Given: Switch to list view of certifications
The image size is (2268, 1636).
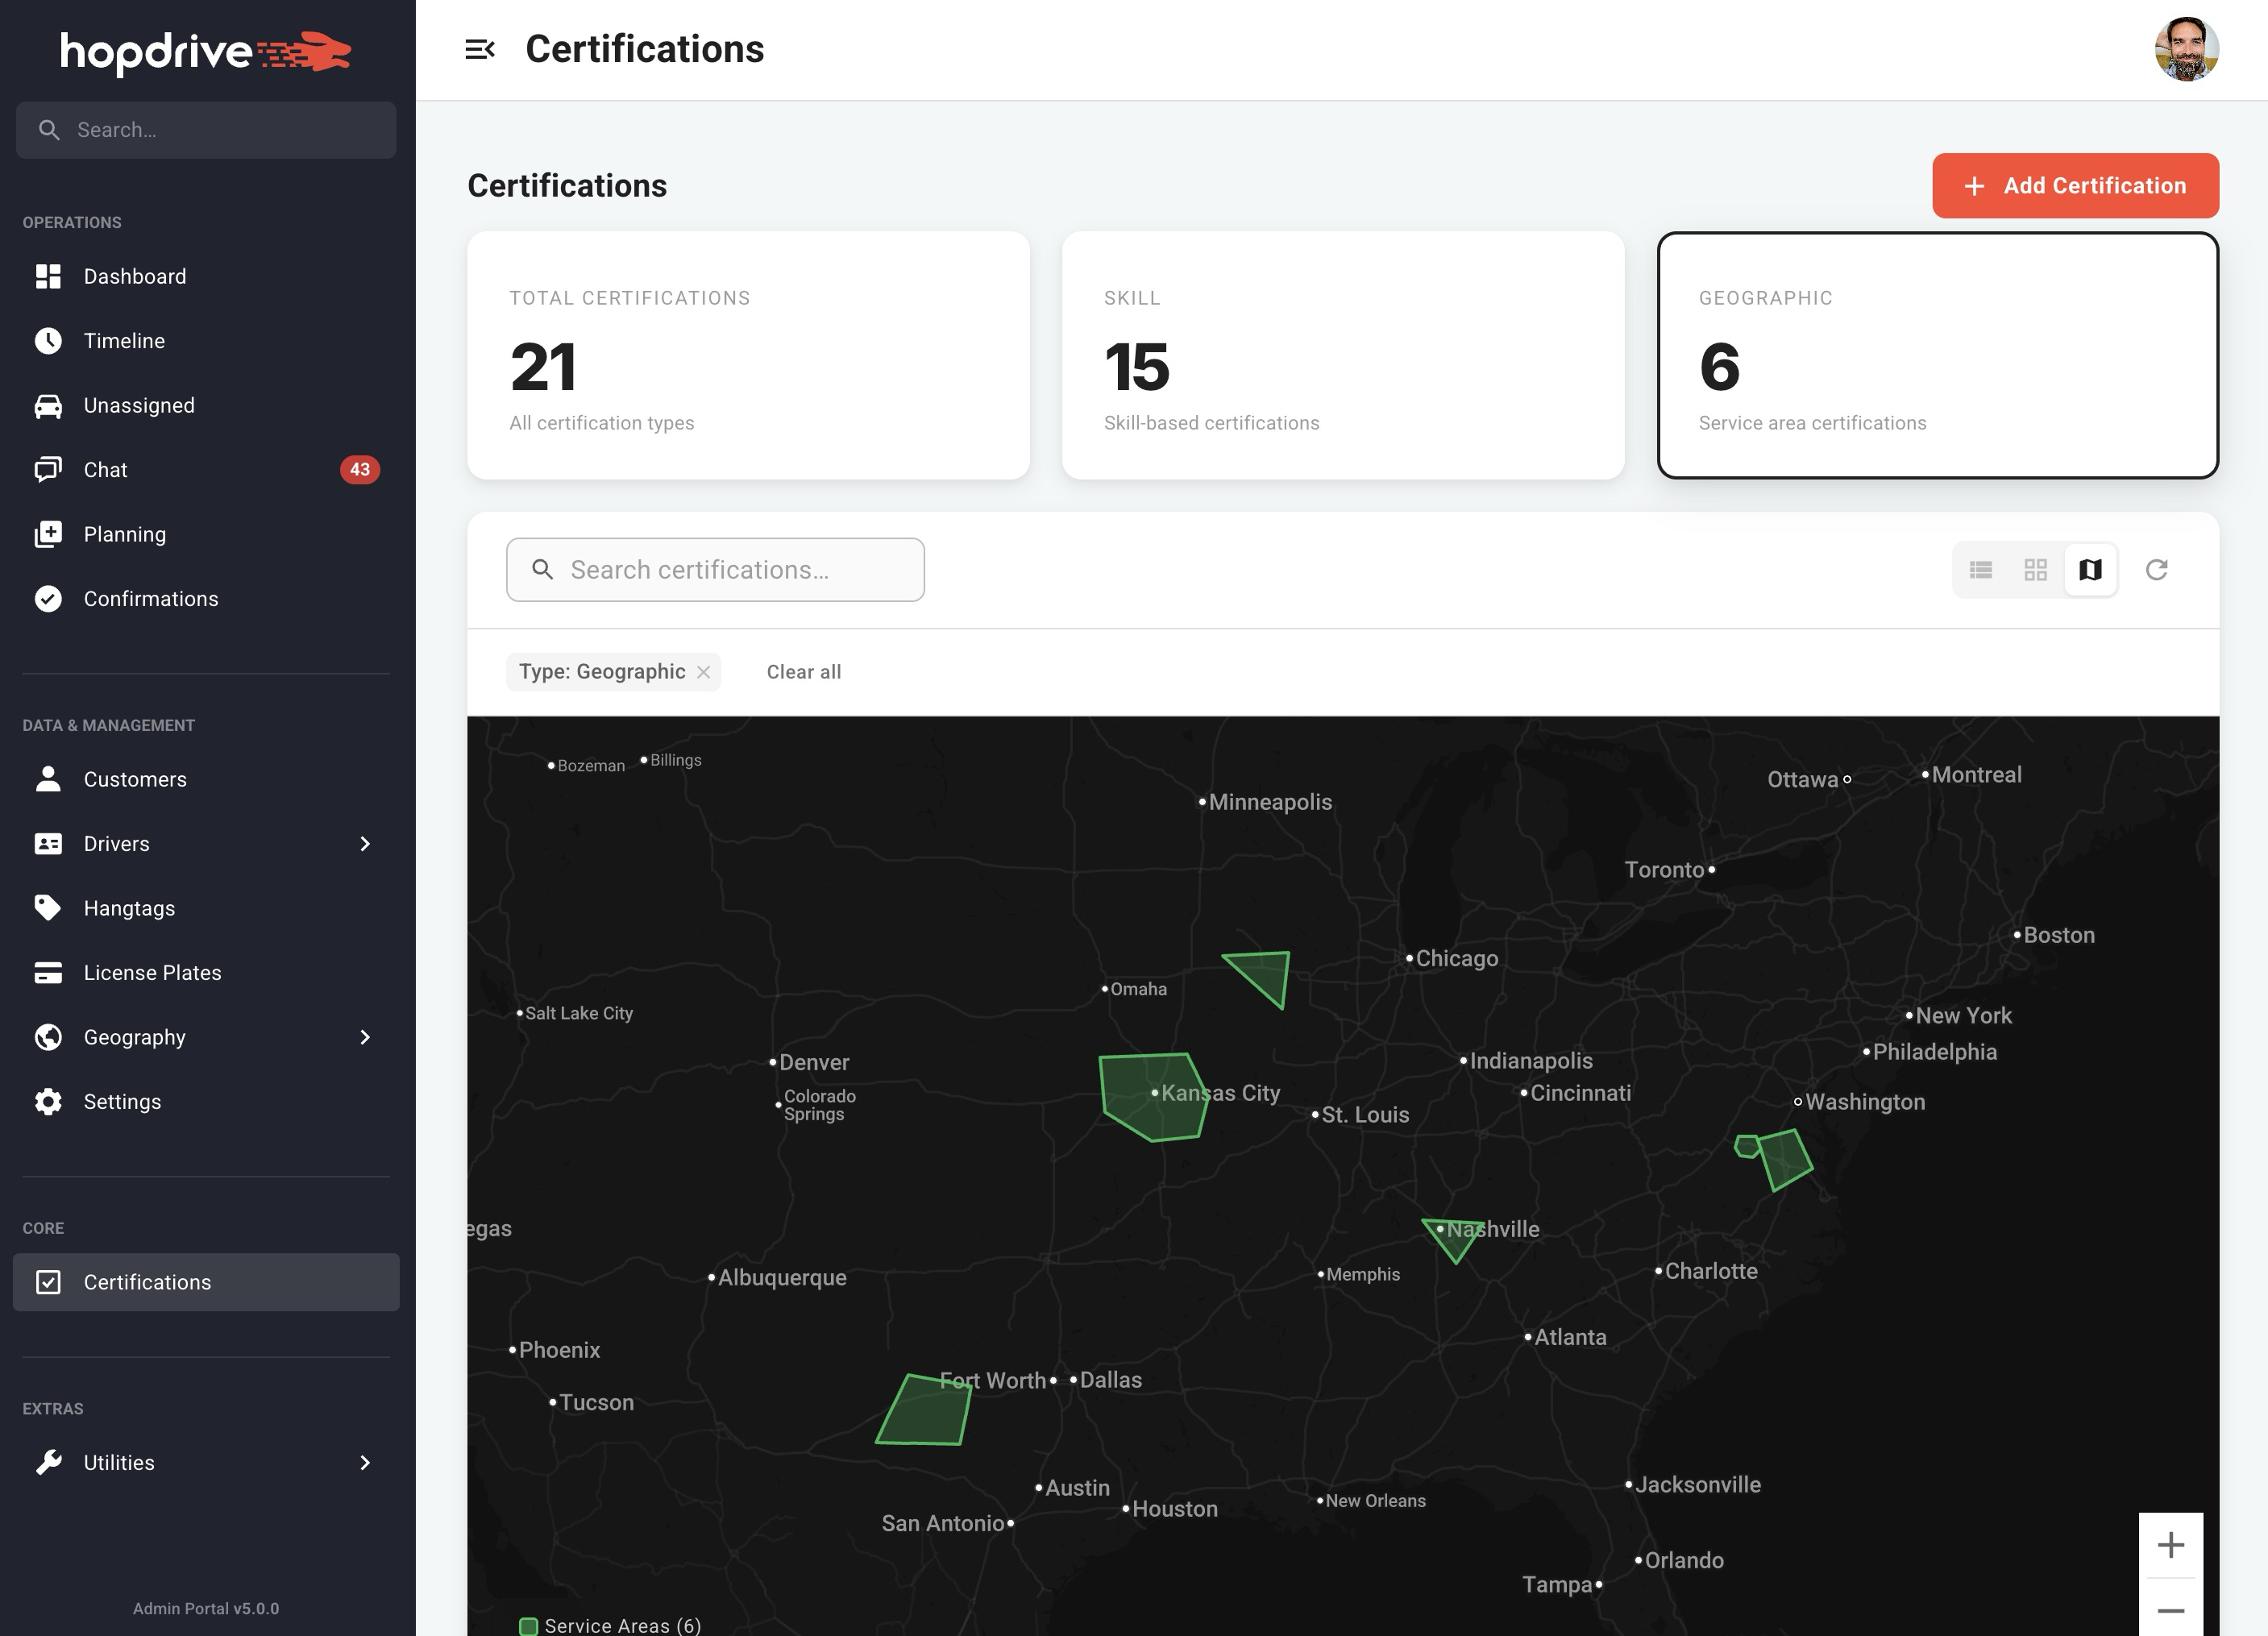Looking at the screenshot, I should 1981,569.
